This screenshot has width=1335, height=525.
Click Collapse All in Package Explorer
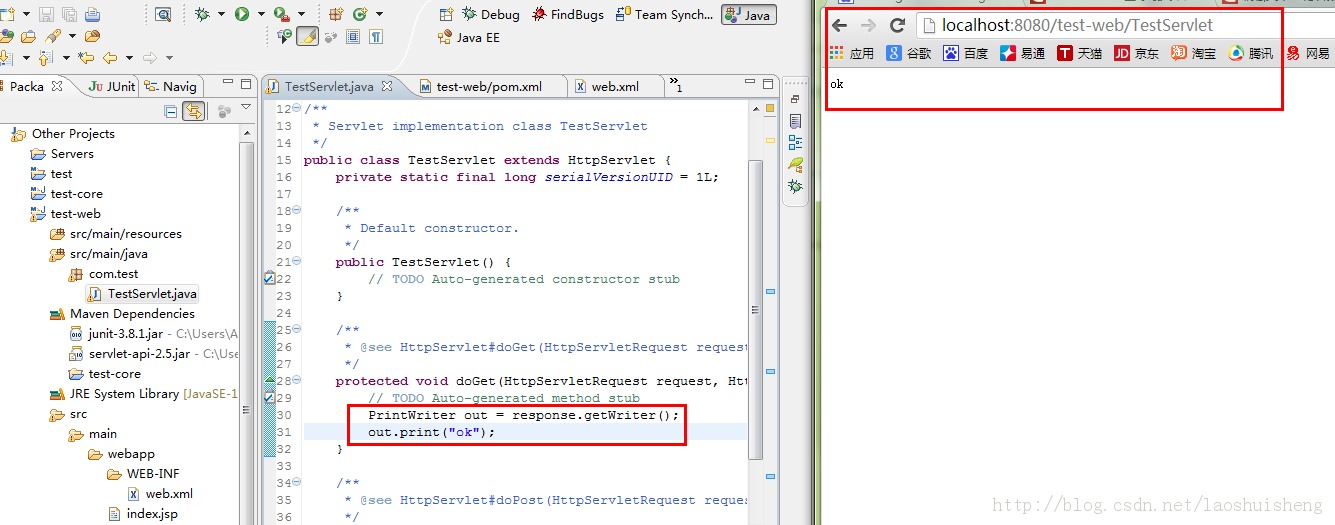[171, 111]
